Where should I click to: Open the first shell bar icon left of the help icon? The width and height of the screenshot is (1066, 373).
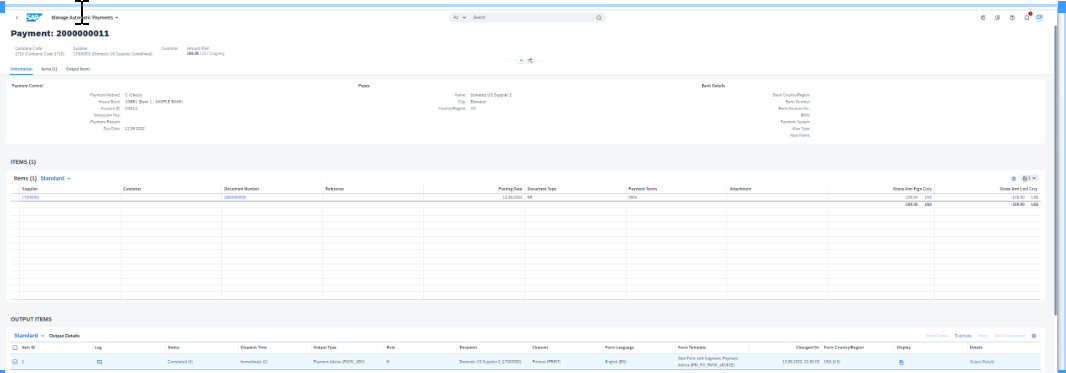[x=997, y=18]
